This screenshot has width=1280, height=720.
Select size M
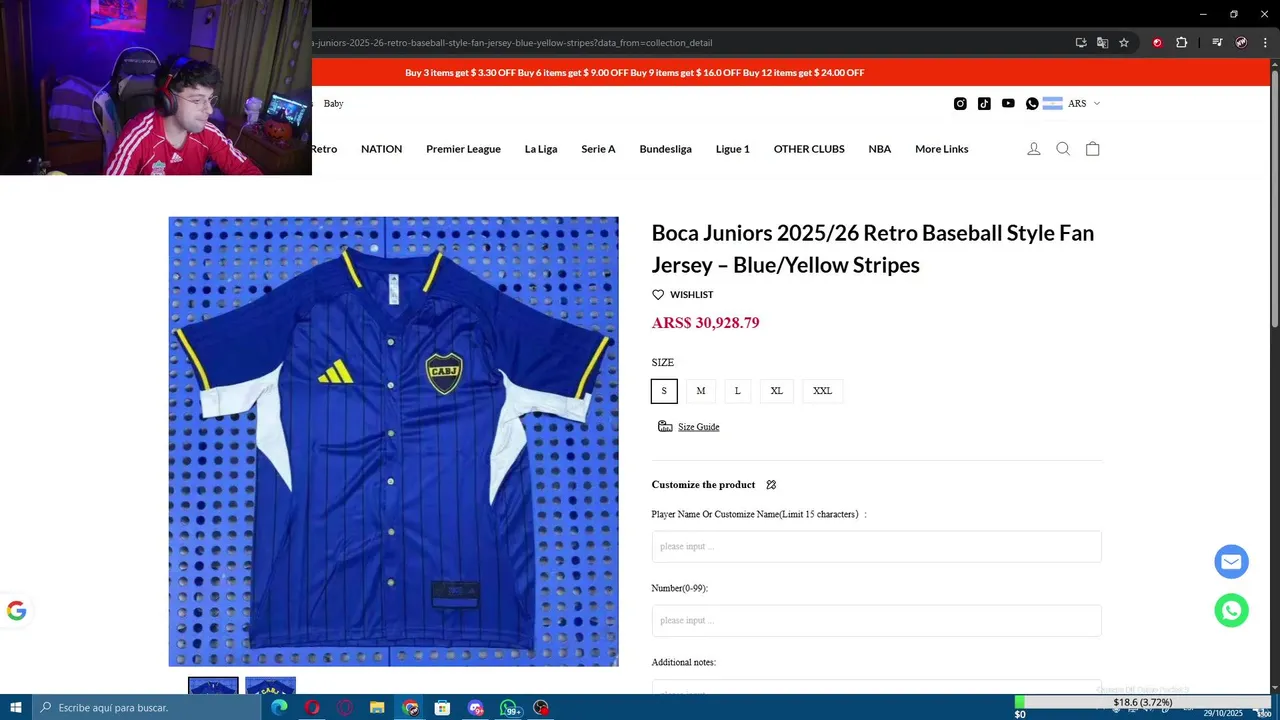click(701, 391)
